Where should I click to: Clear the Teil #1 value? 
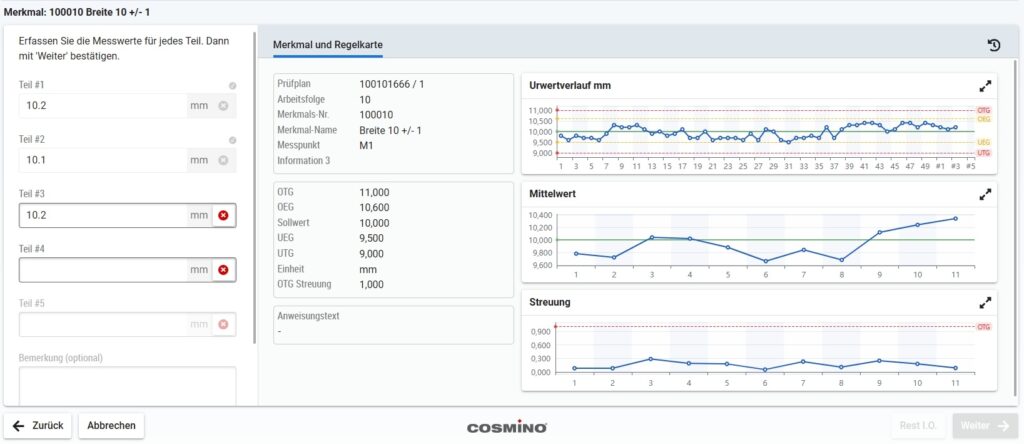(x=223, y=105)
